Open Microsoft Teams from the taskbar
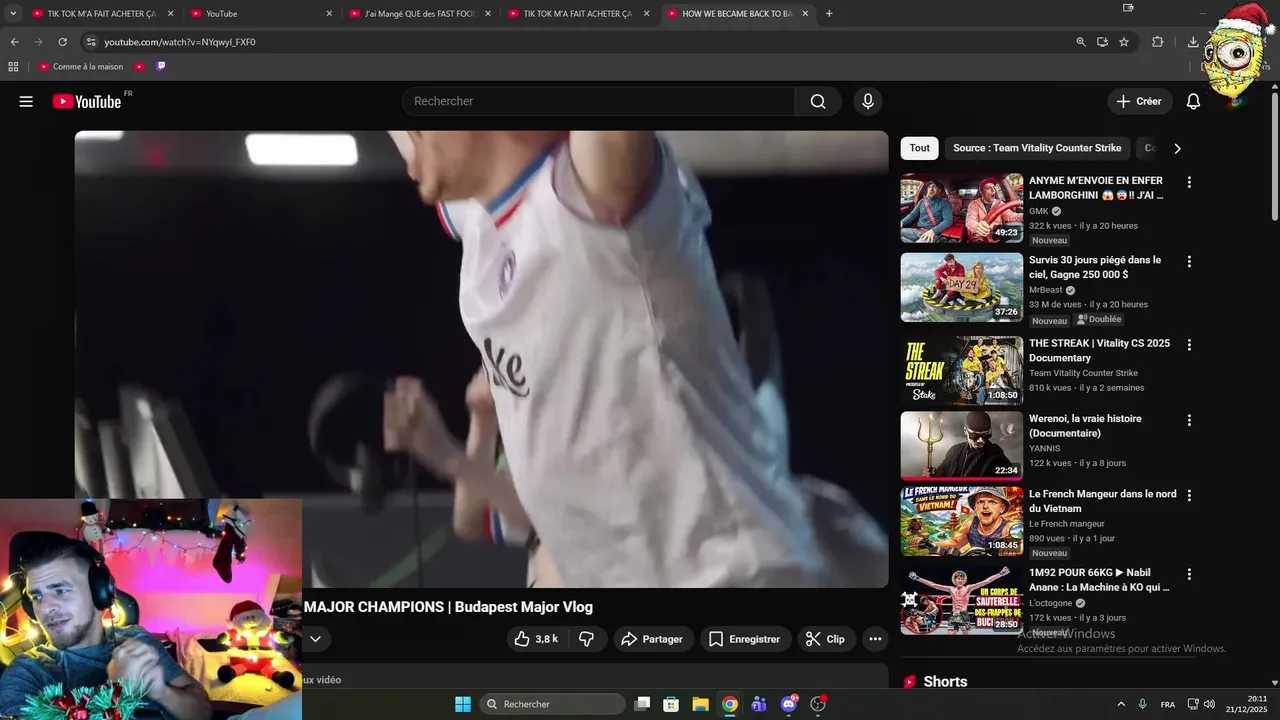 759,704
